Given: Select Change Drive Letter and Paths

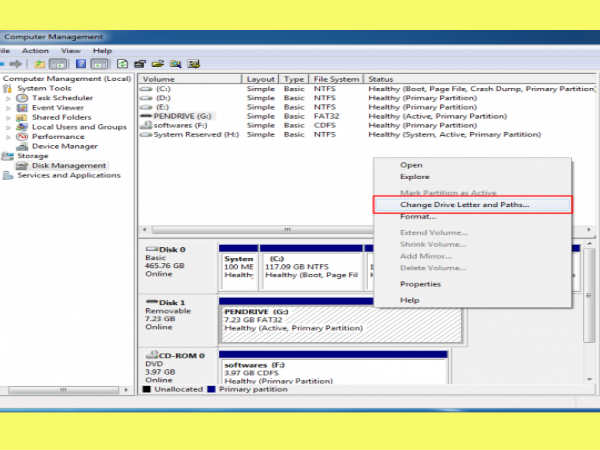Looking at the screenshot, I should click(x=472, y=205).
